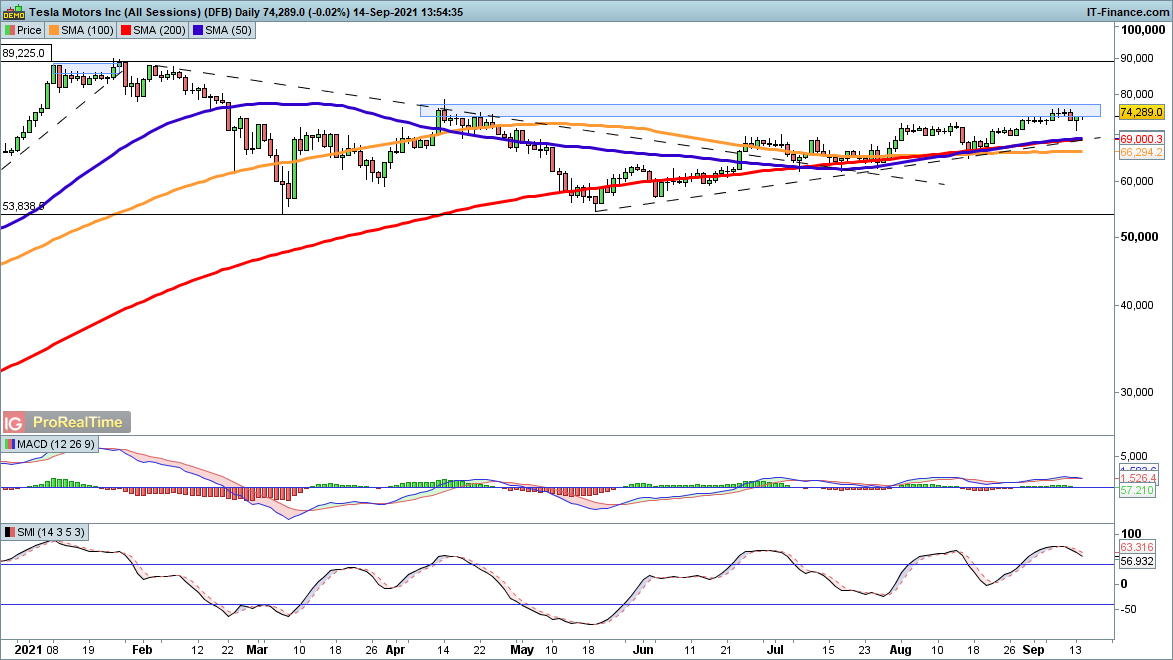Click the 90,000 price axis label
This screenshot has height=660, width=1173.
1138,58
